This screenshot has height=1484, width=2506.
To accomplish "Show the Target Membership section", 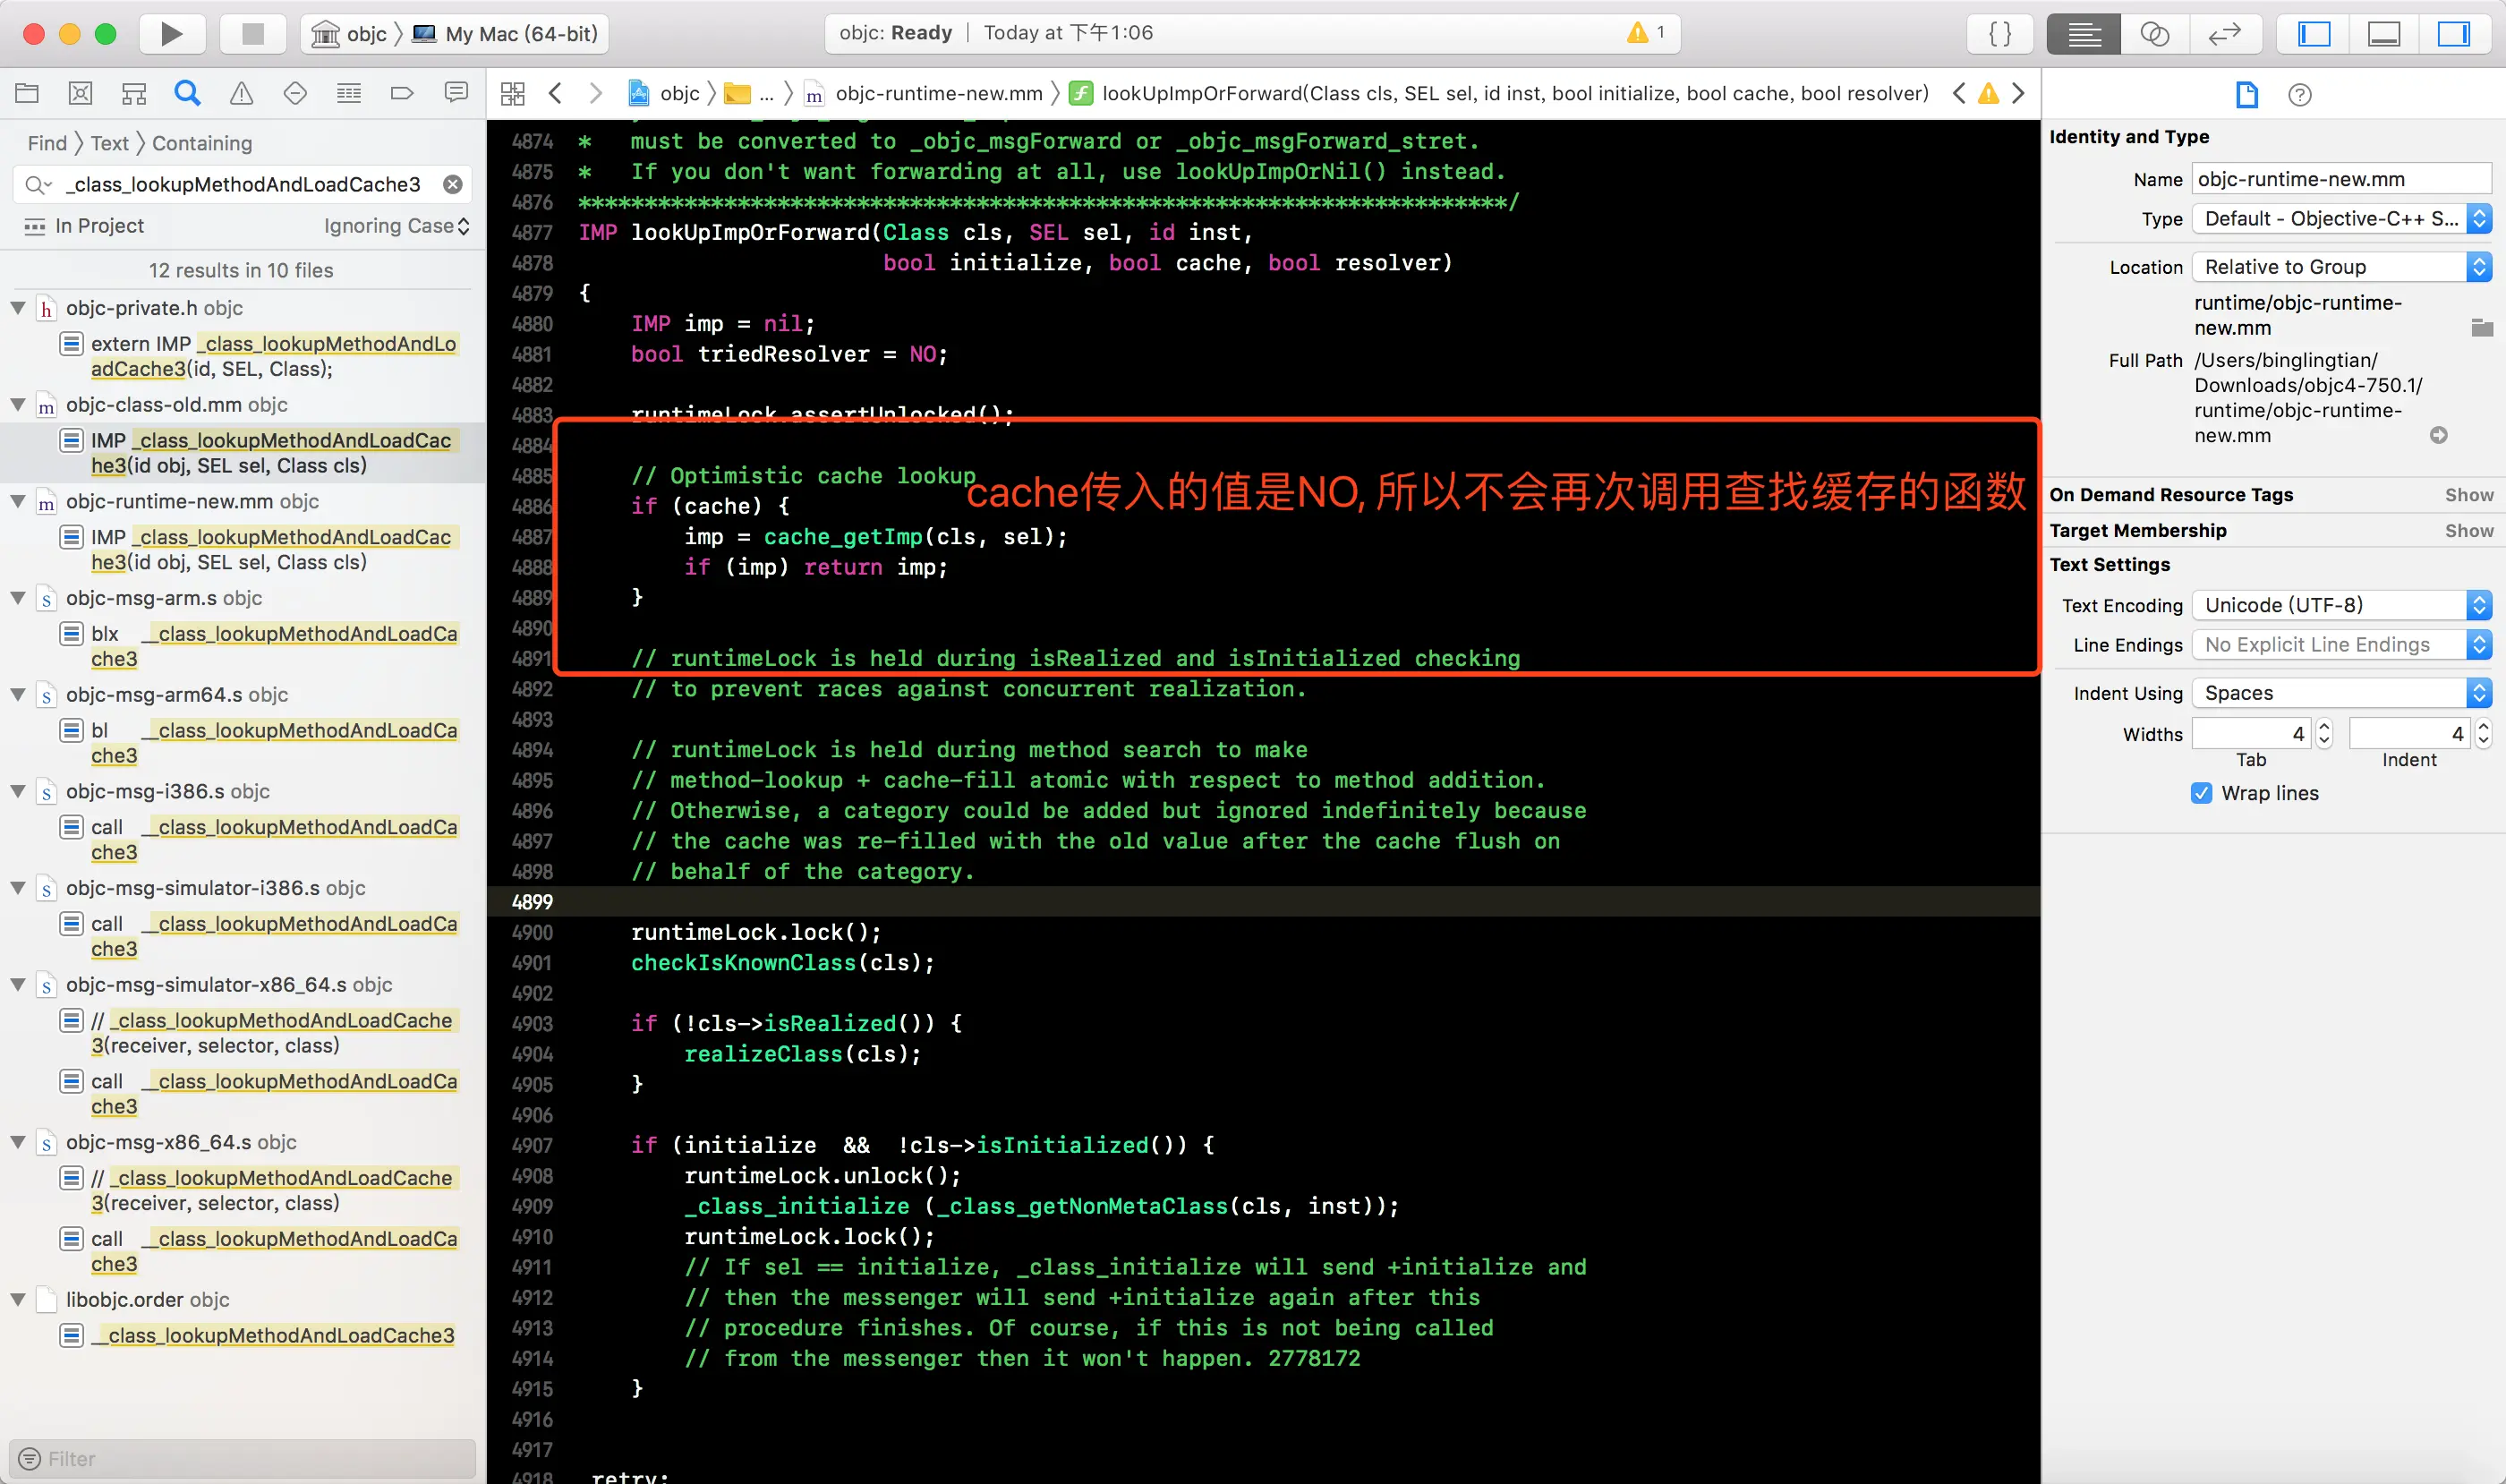I will click(2468, 531).
